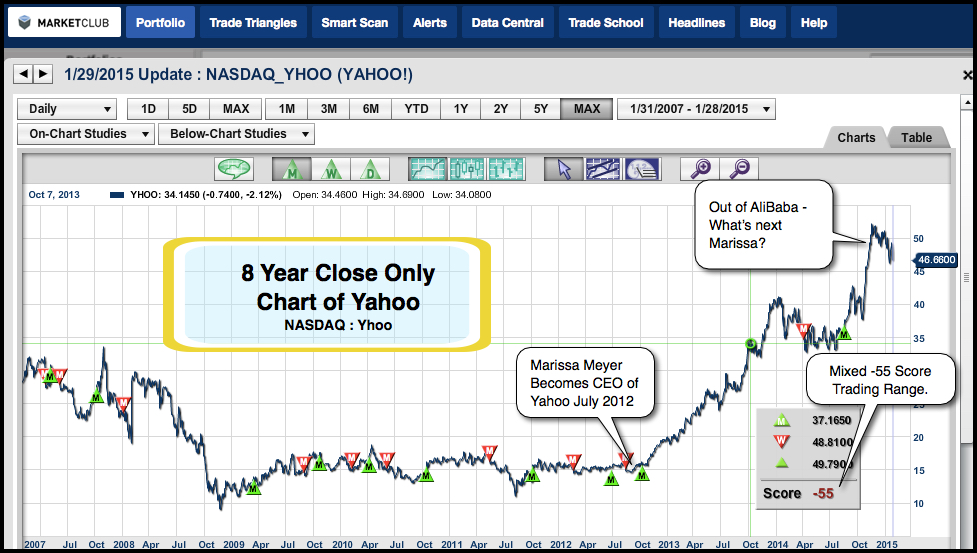The image size is (977, 553).
Task: Go to next chart with right arrow
Action: 42,74
